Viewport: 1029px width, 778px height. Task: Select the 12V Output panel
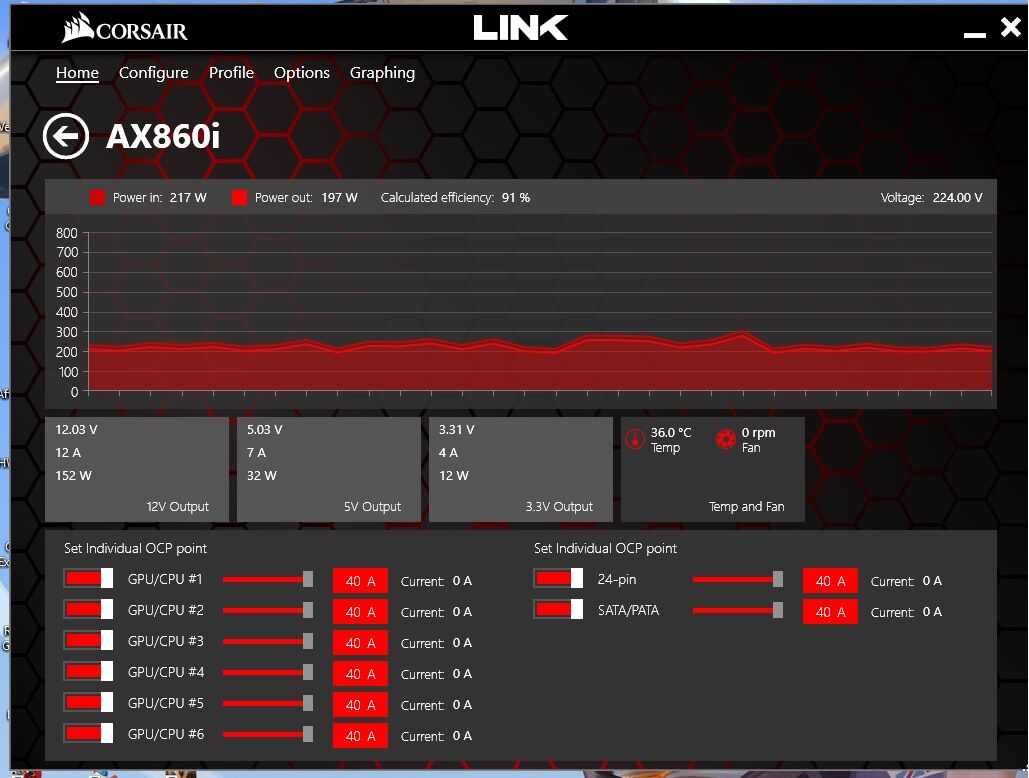(137, 470)
